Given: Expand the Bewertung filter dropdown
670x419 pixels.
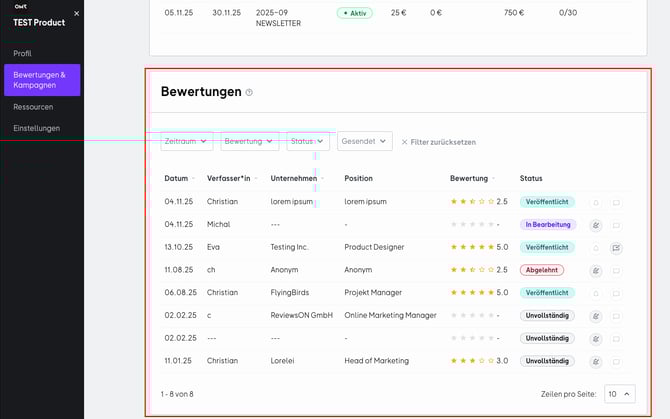Looking at the screenshot, I should click(x=249, y=142).
